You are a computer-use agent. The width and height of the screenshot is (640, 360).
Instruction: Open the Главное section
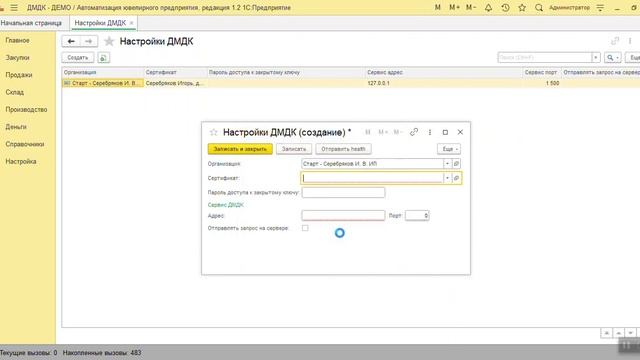point(18,40)
